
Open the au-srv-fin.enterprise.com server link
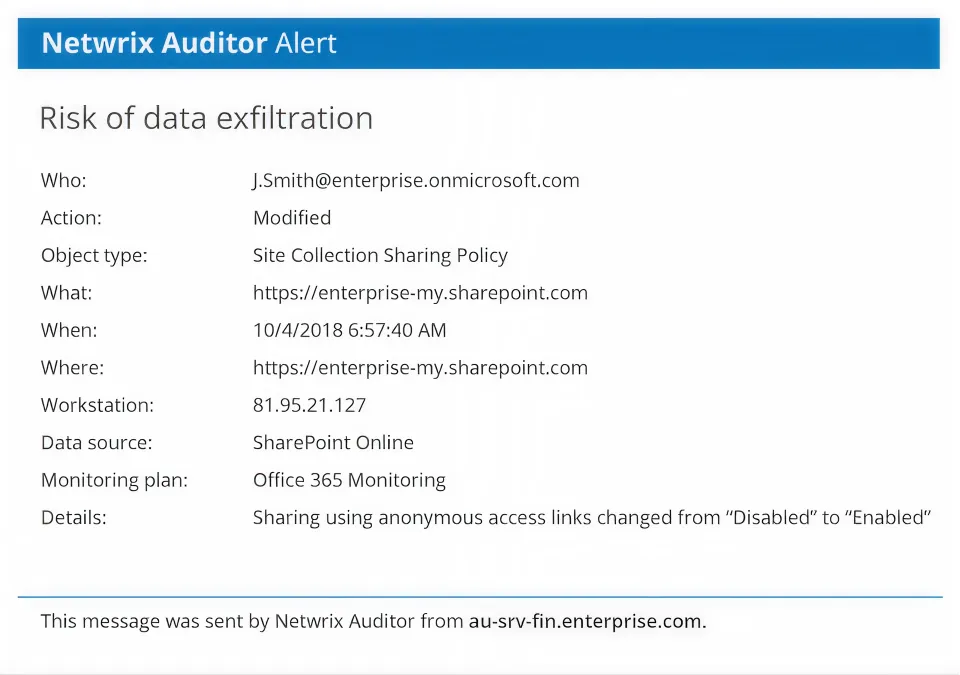587,621
